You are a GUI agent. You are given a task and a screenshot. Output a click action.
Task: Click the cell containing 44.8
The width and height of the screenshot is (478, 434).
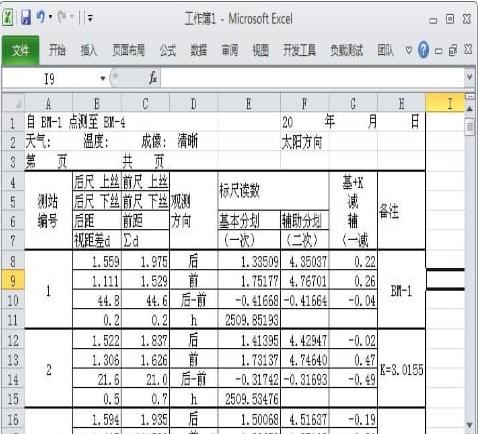97,300
